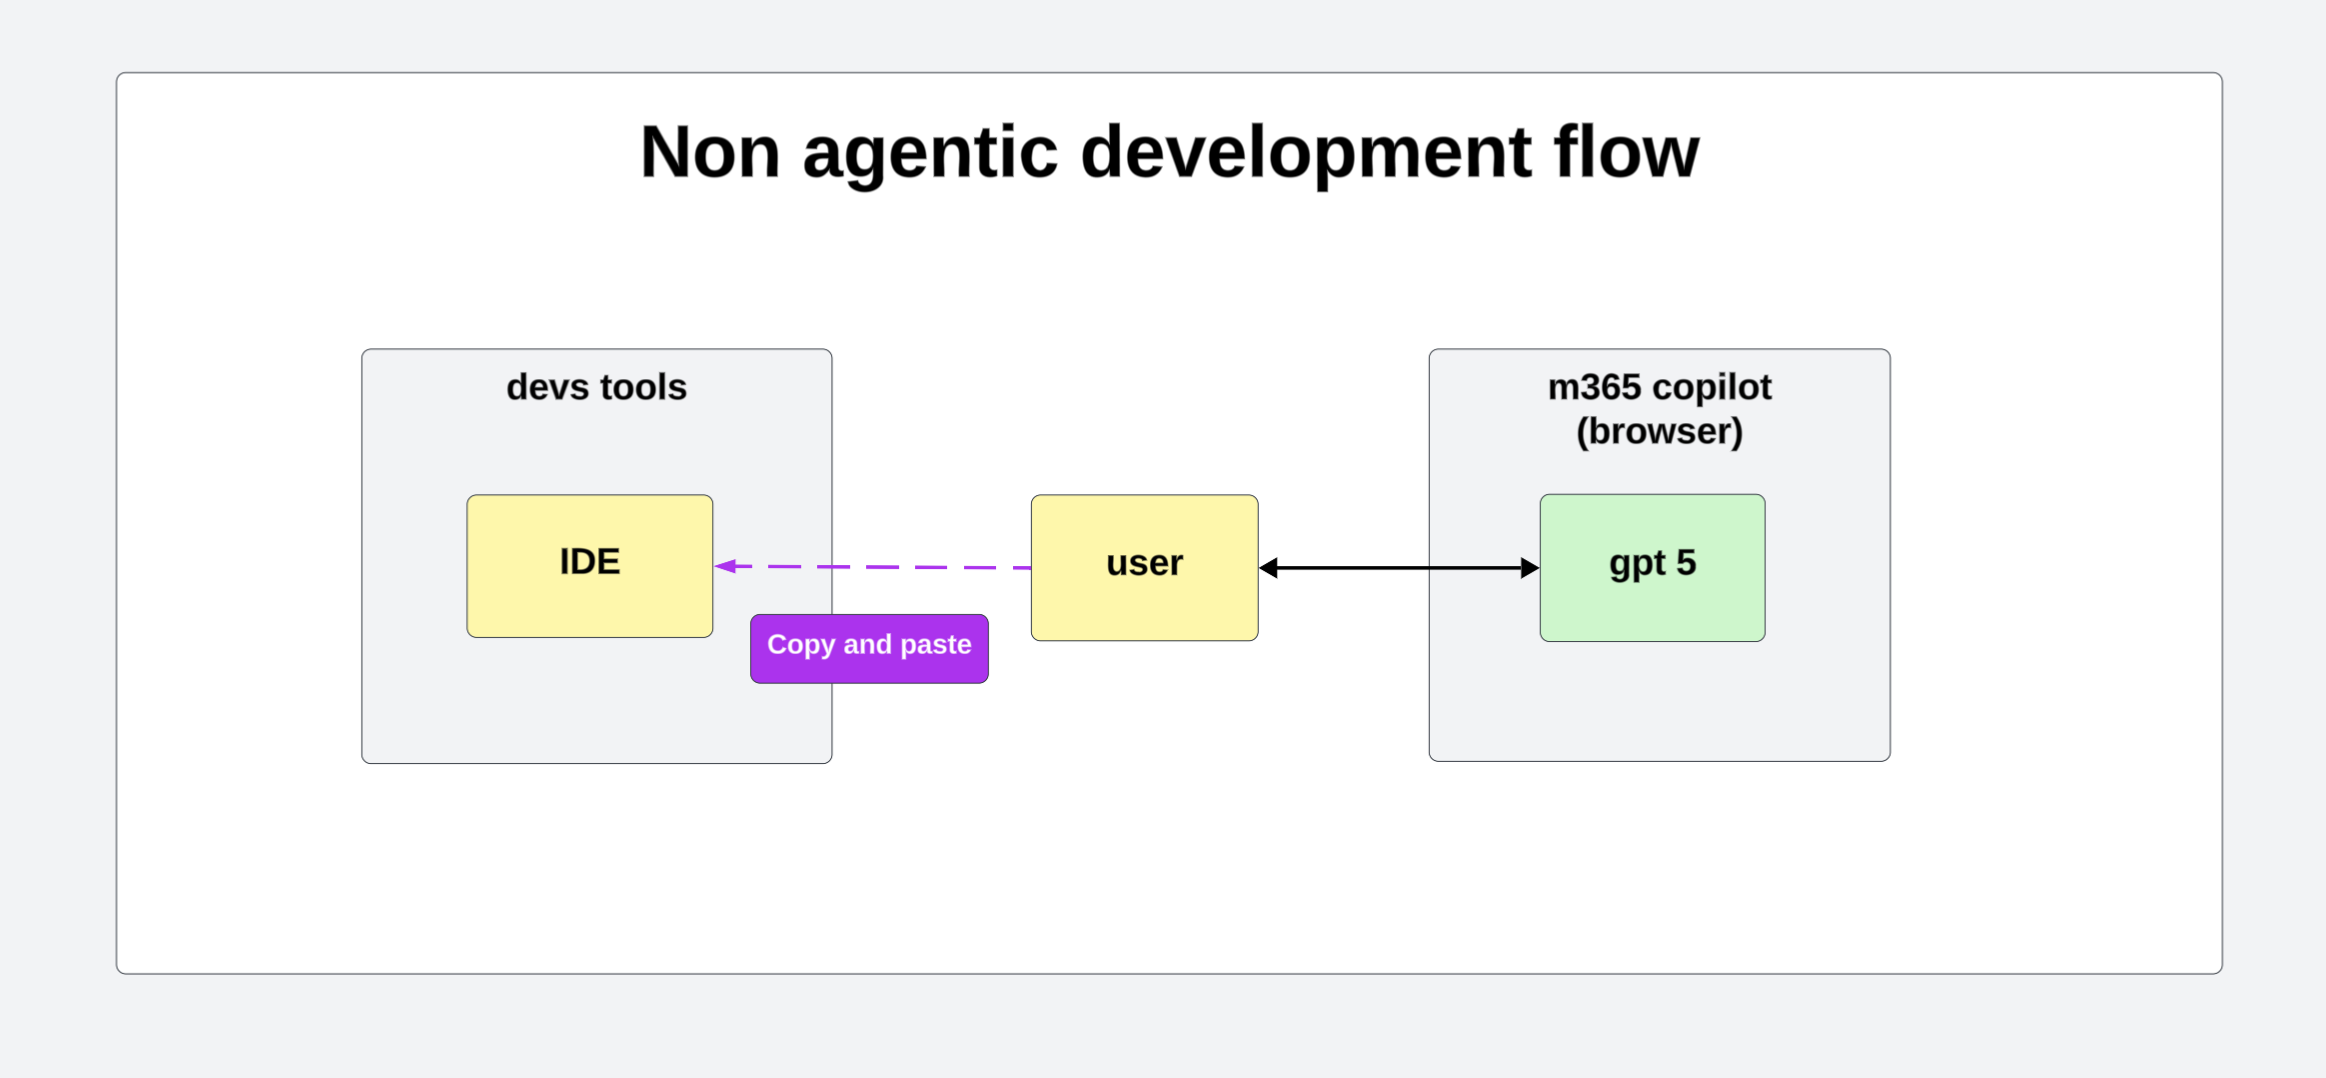Click the outer diagram frame border
This screenshot has height=1078, width=2326.
coord(1168,73)
